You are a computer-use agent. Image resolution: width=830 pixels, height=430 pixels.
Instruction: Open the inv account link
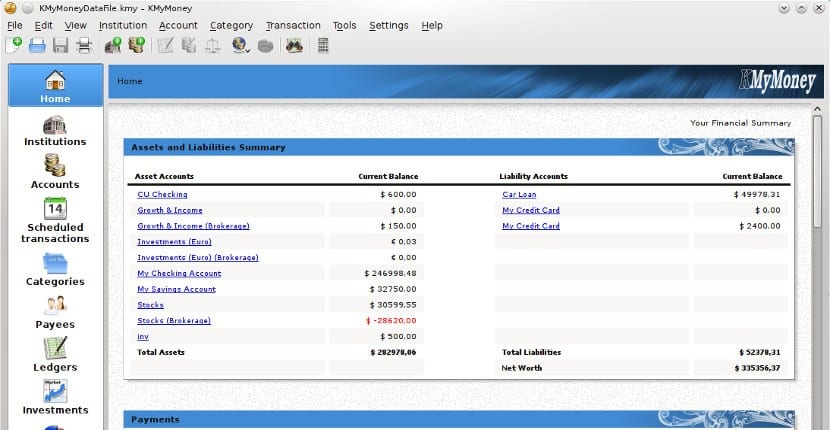tap(143, 337)
